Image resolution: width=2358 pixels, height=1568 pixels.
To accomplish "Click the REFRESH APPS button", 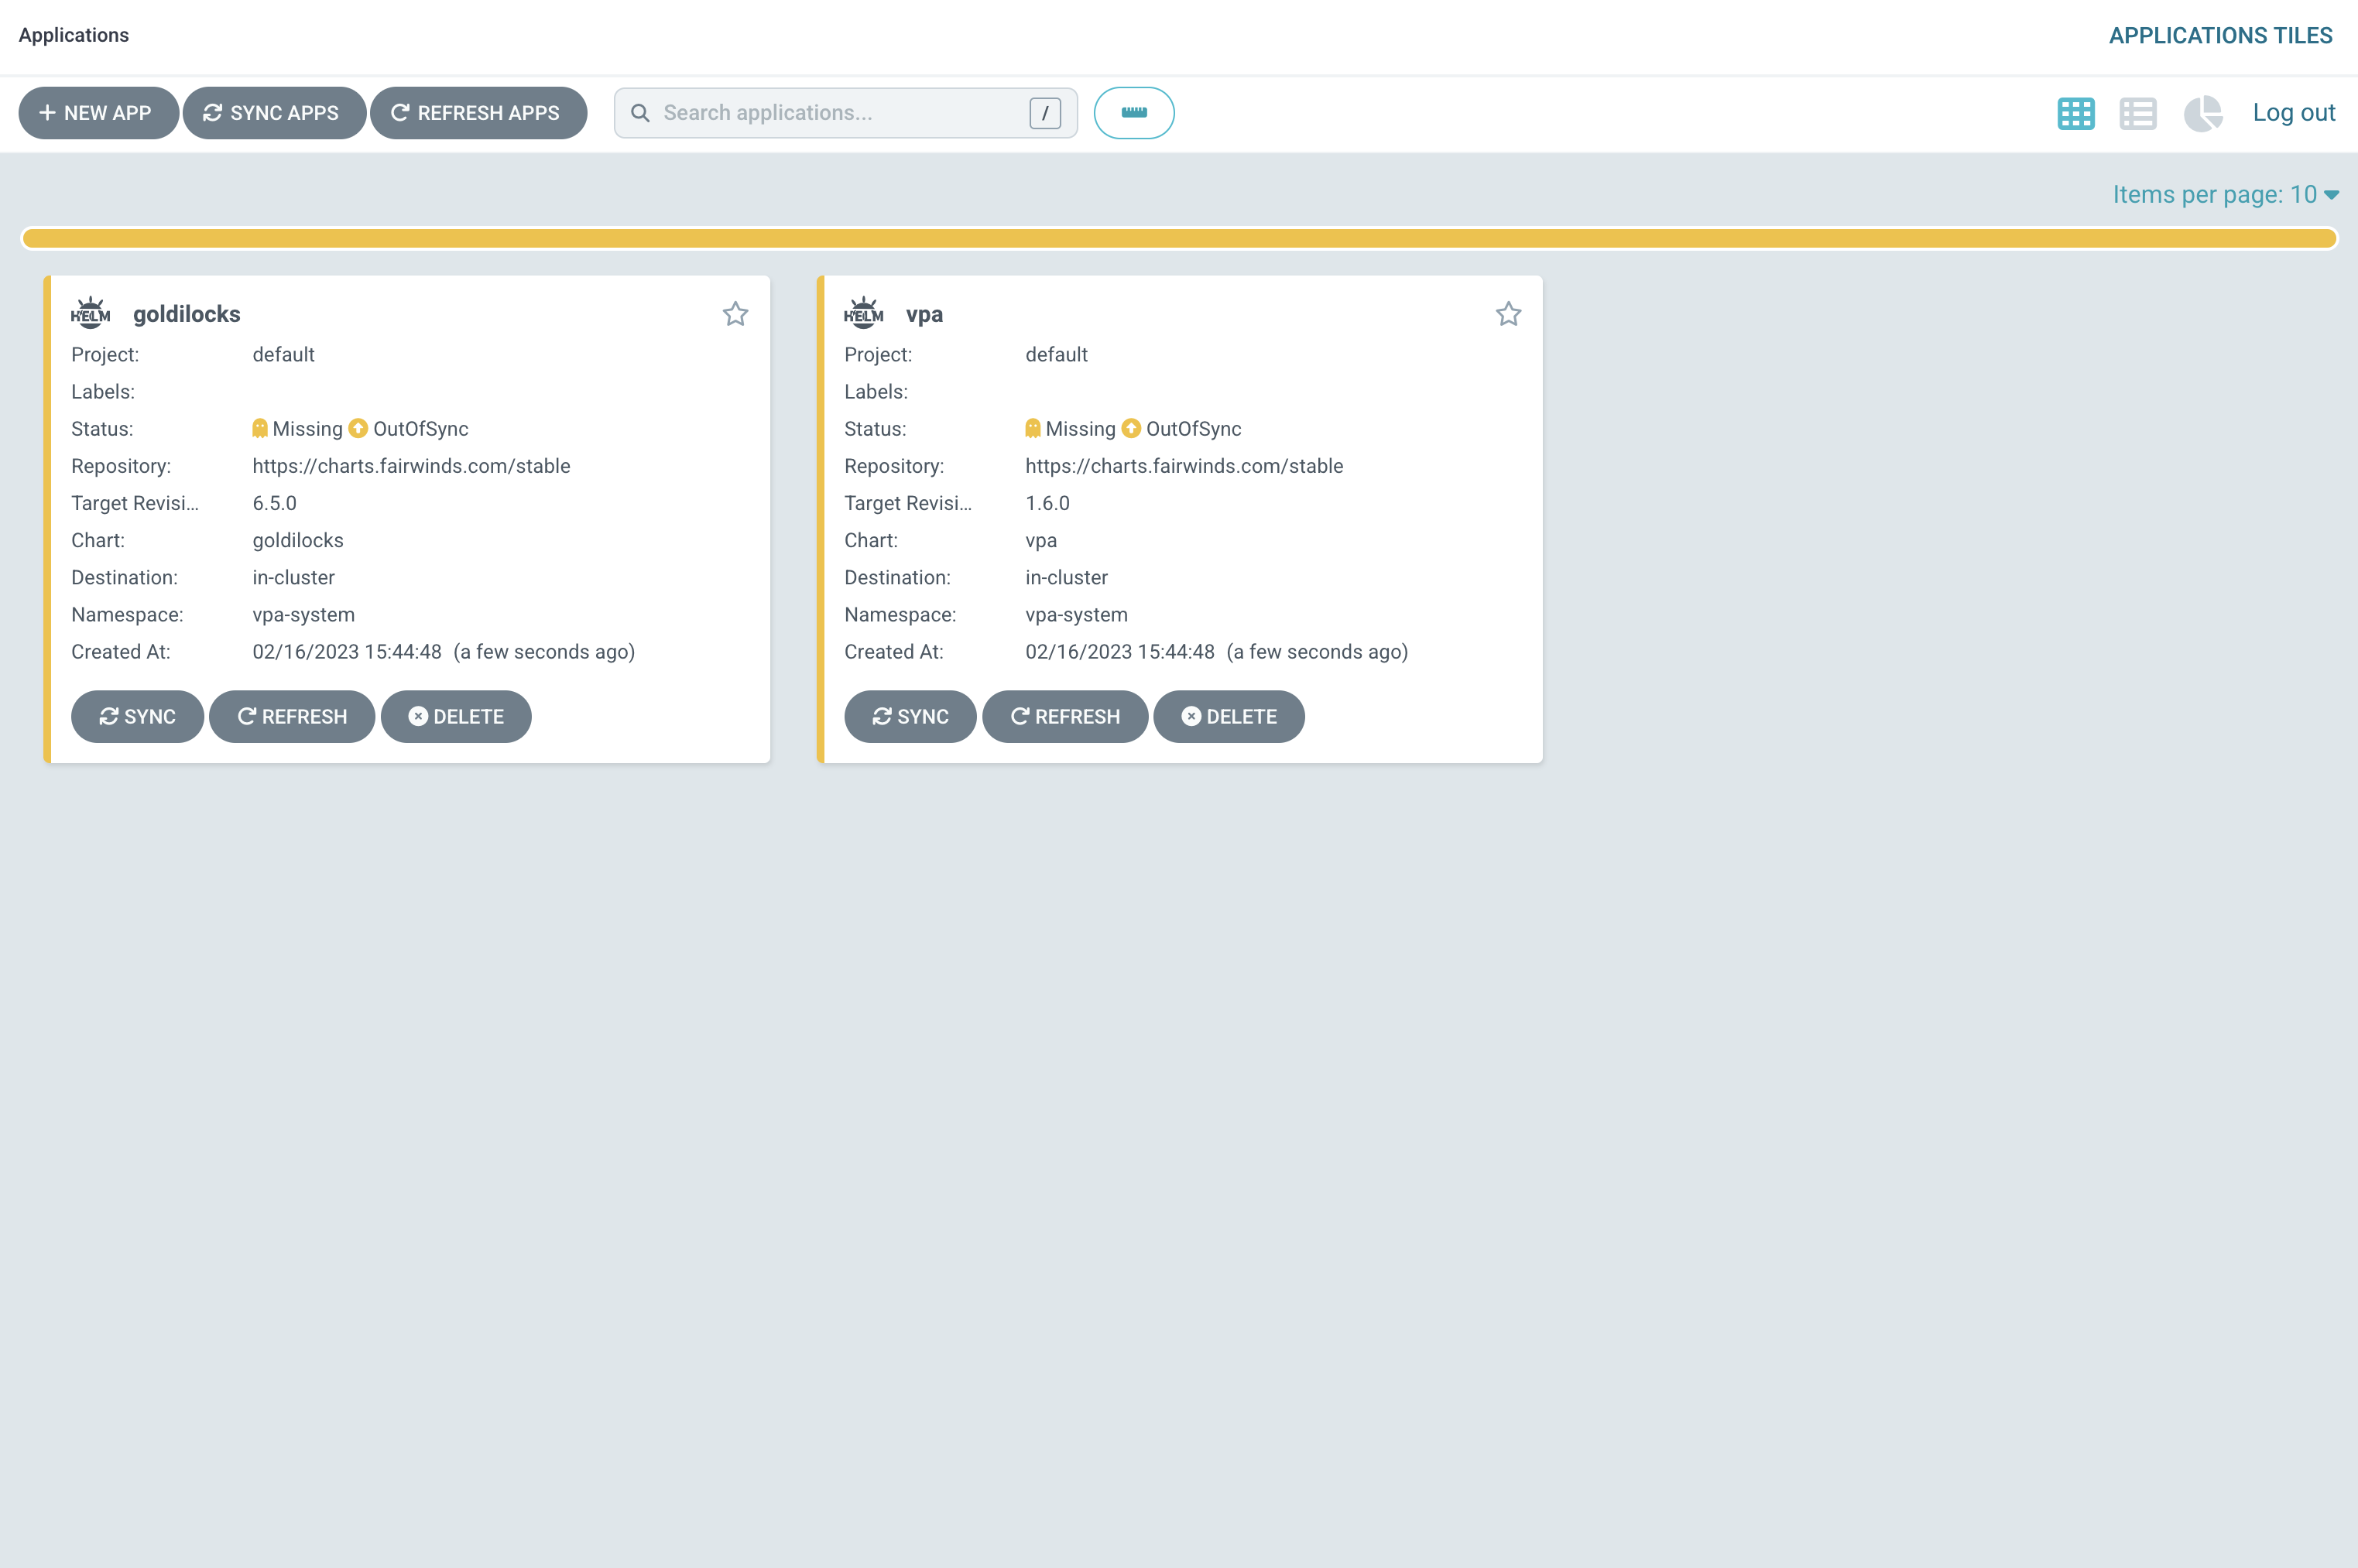I will [x=478, y=113].
